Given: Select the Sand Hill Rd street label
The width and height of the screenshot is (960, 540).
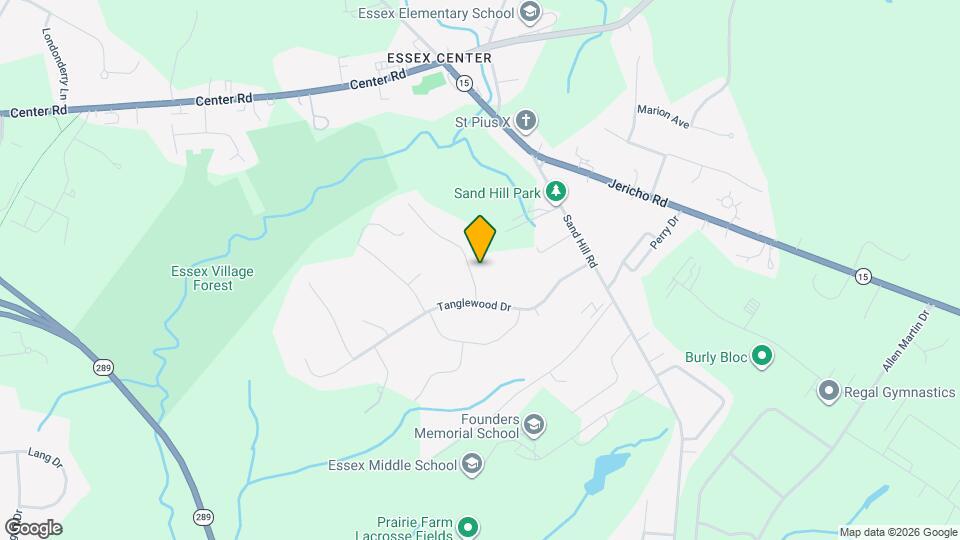Looking at the screenshot, I should click(x=580, y=241).
